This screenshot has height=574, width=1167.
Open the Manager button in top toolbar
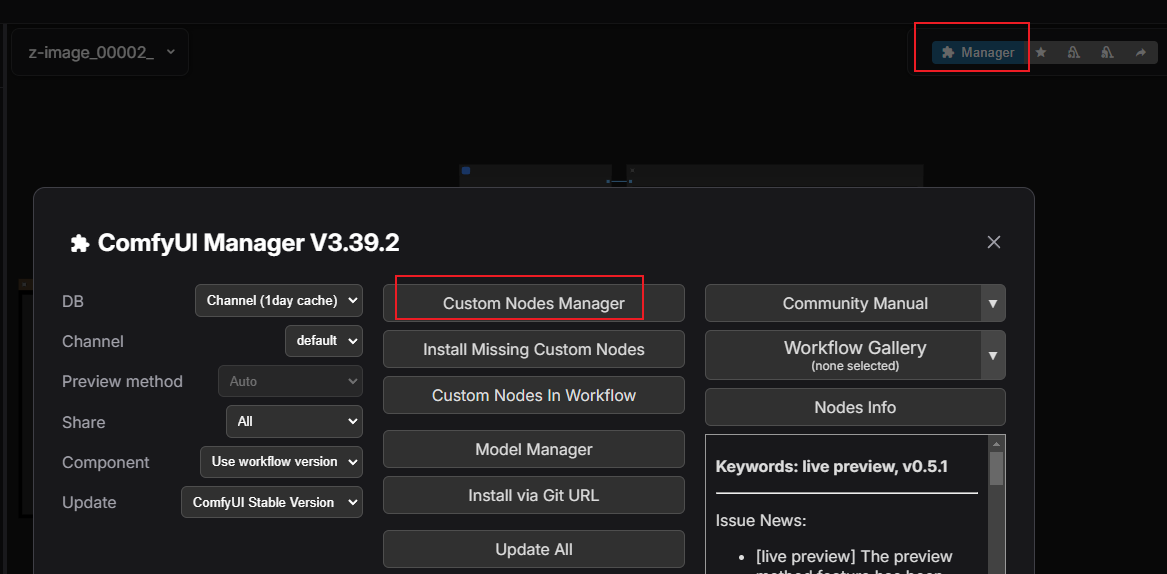coord(978,53)
